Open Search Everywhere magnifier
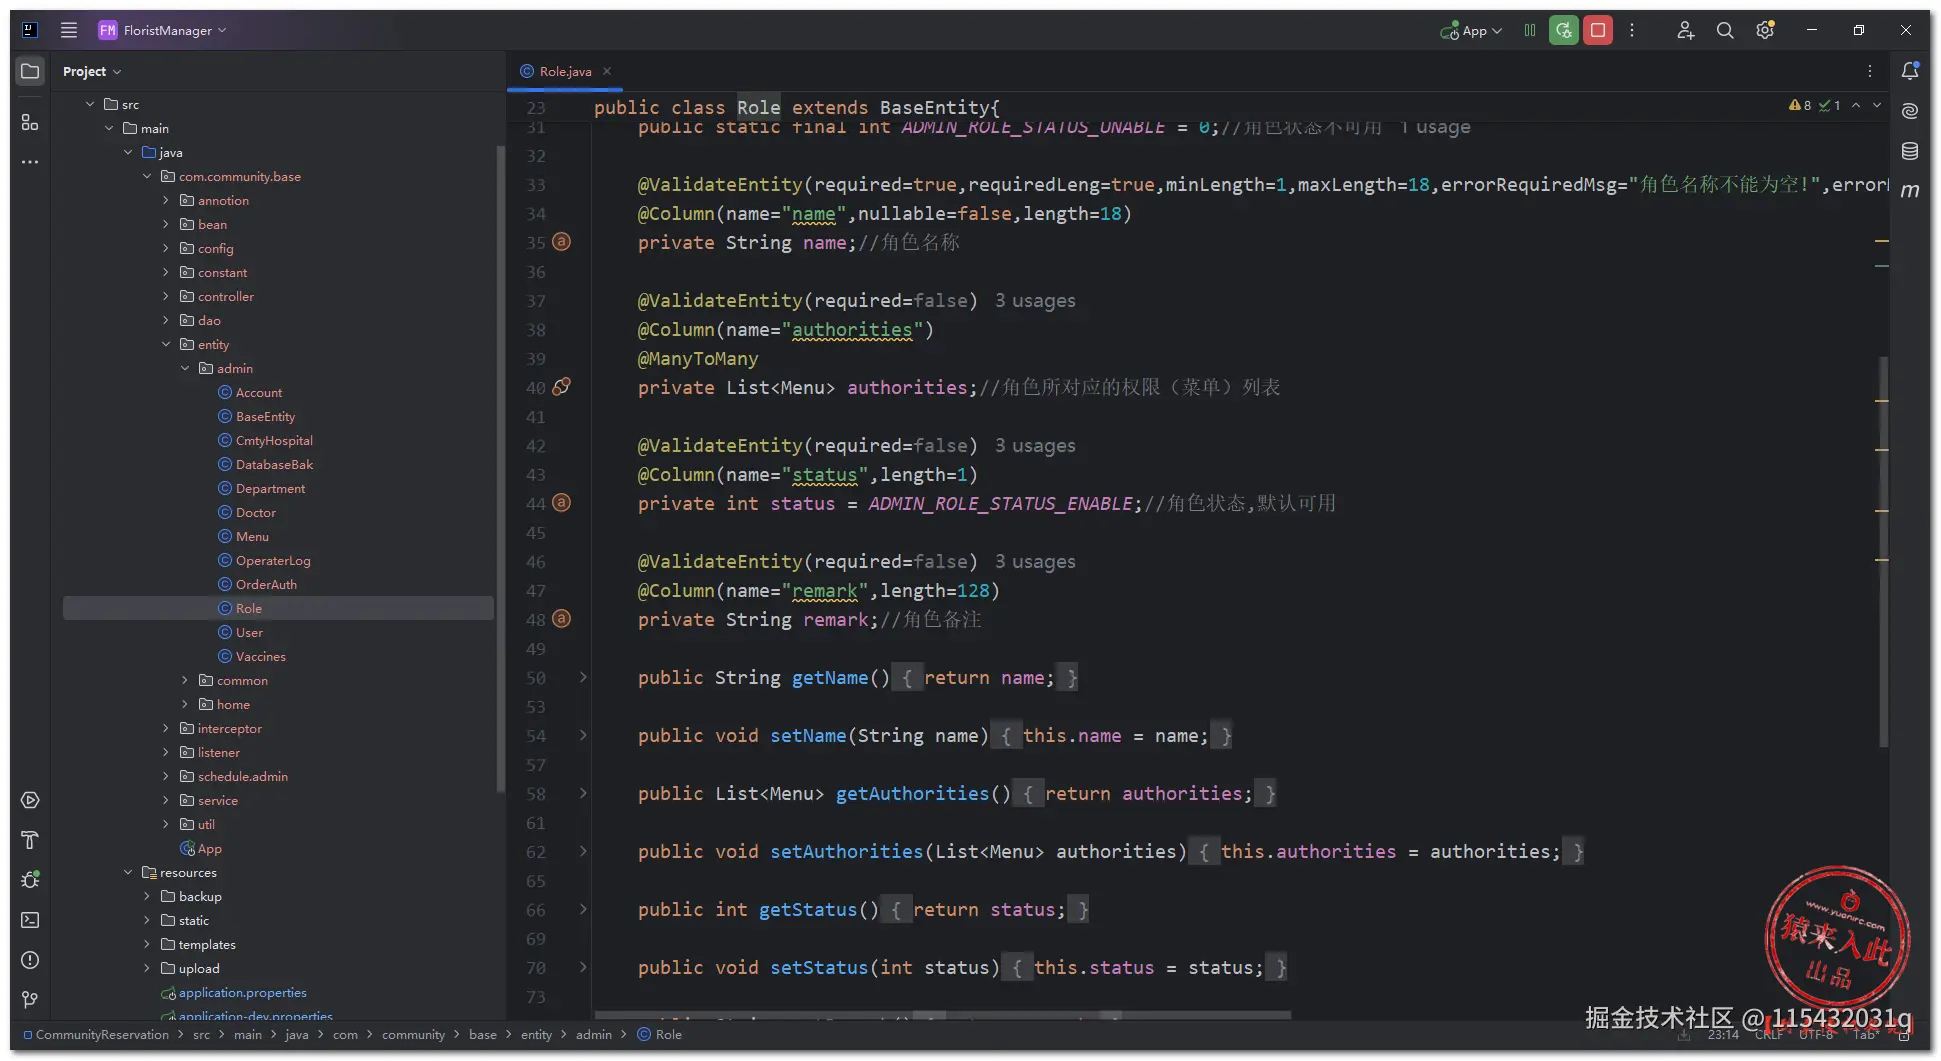Viewport: 1941px width, 1061px height. click(1725, 30)
